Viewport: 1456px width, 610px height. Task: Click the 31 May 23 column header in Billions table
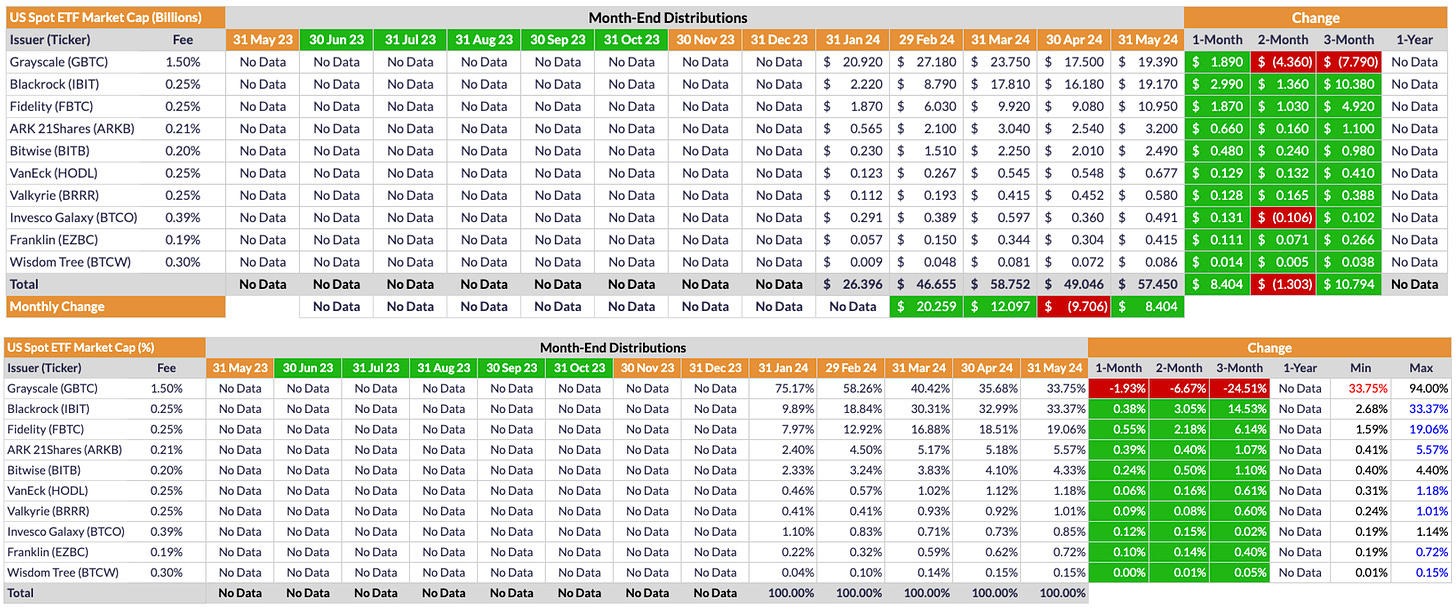[263, 40]
